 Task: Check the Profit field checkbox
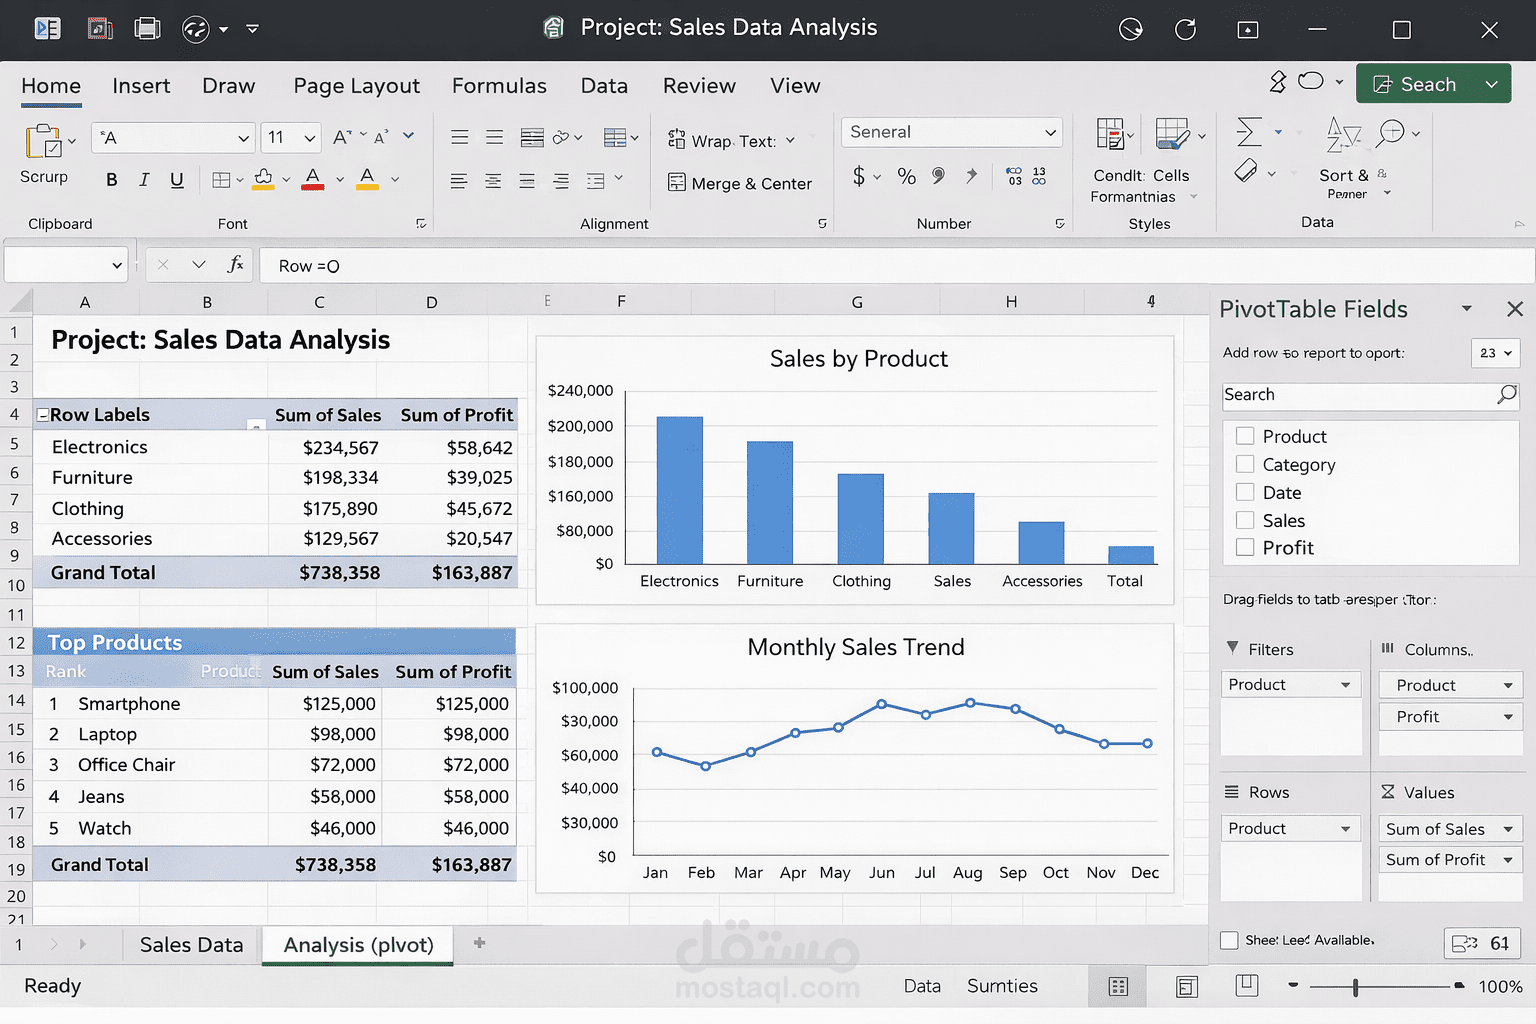1245,547
